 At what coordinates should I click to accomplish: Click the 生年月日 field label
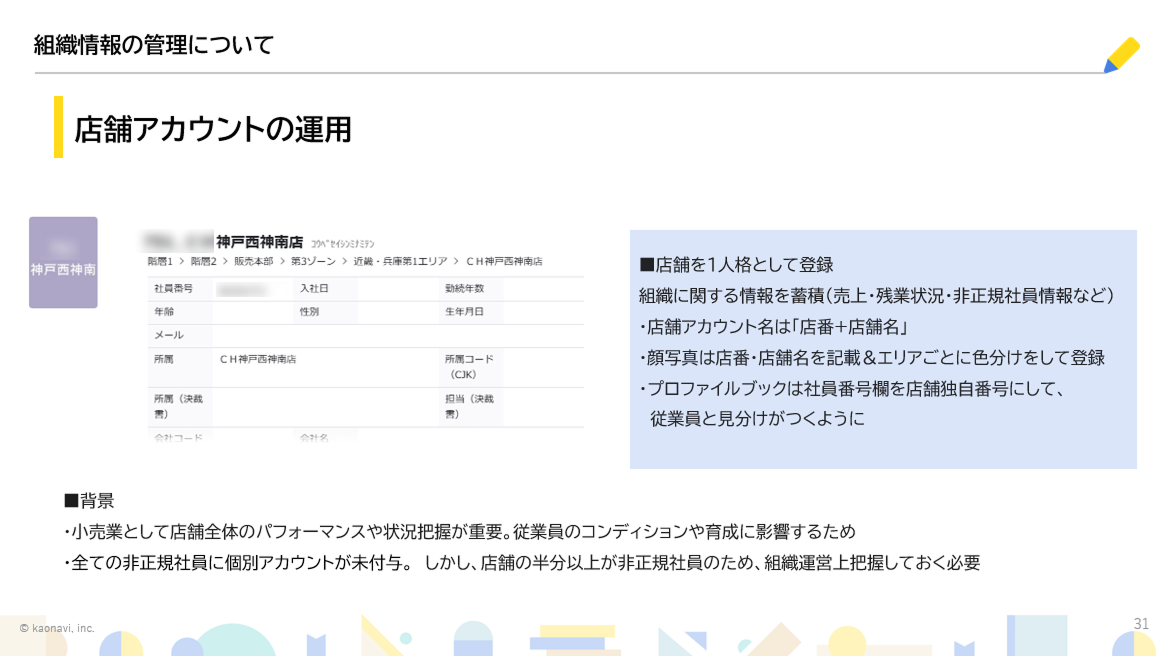pos(465,312)
